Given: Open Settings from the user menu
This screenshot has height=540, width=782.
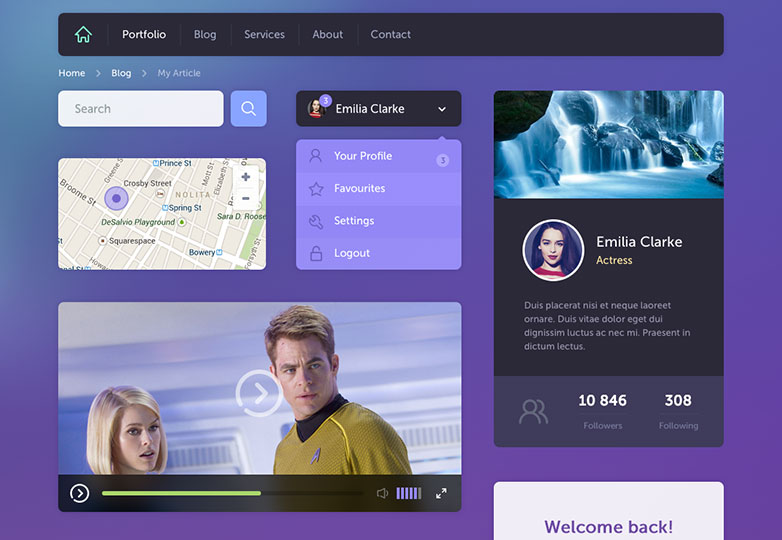Looking at the screenshot, I should pyautogui.click(x=354, y=221).
